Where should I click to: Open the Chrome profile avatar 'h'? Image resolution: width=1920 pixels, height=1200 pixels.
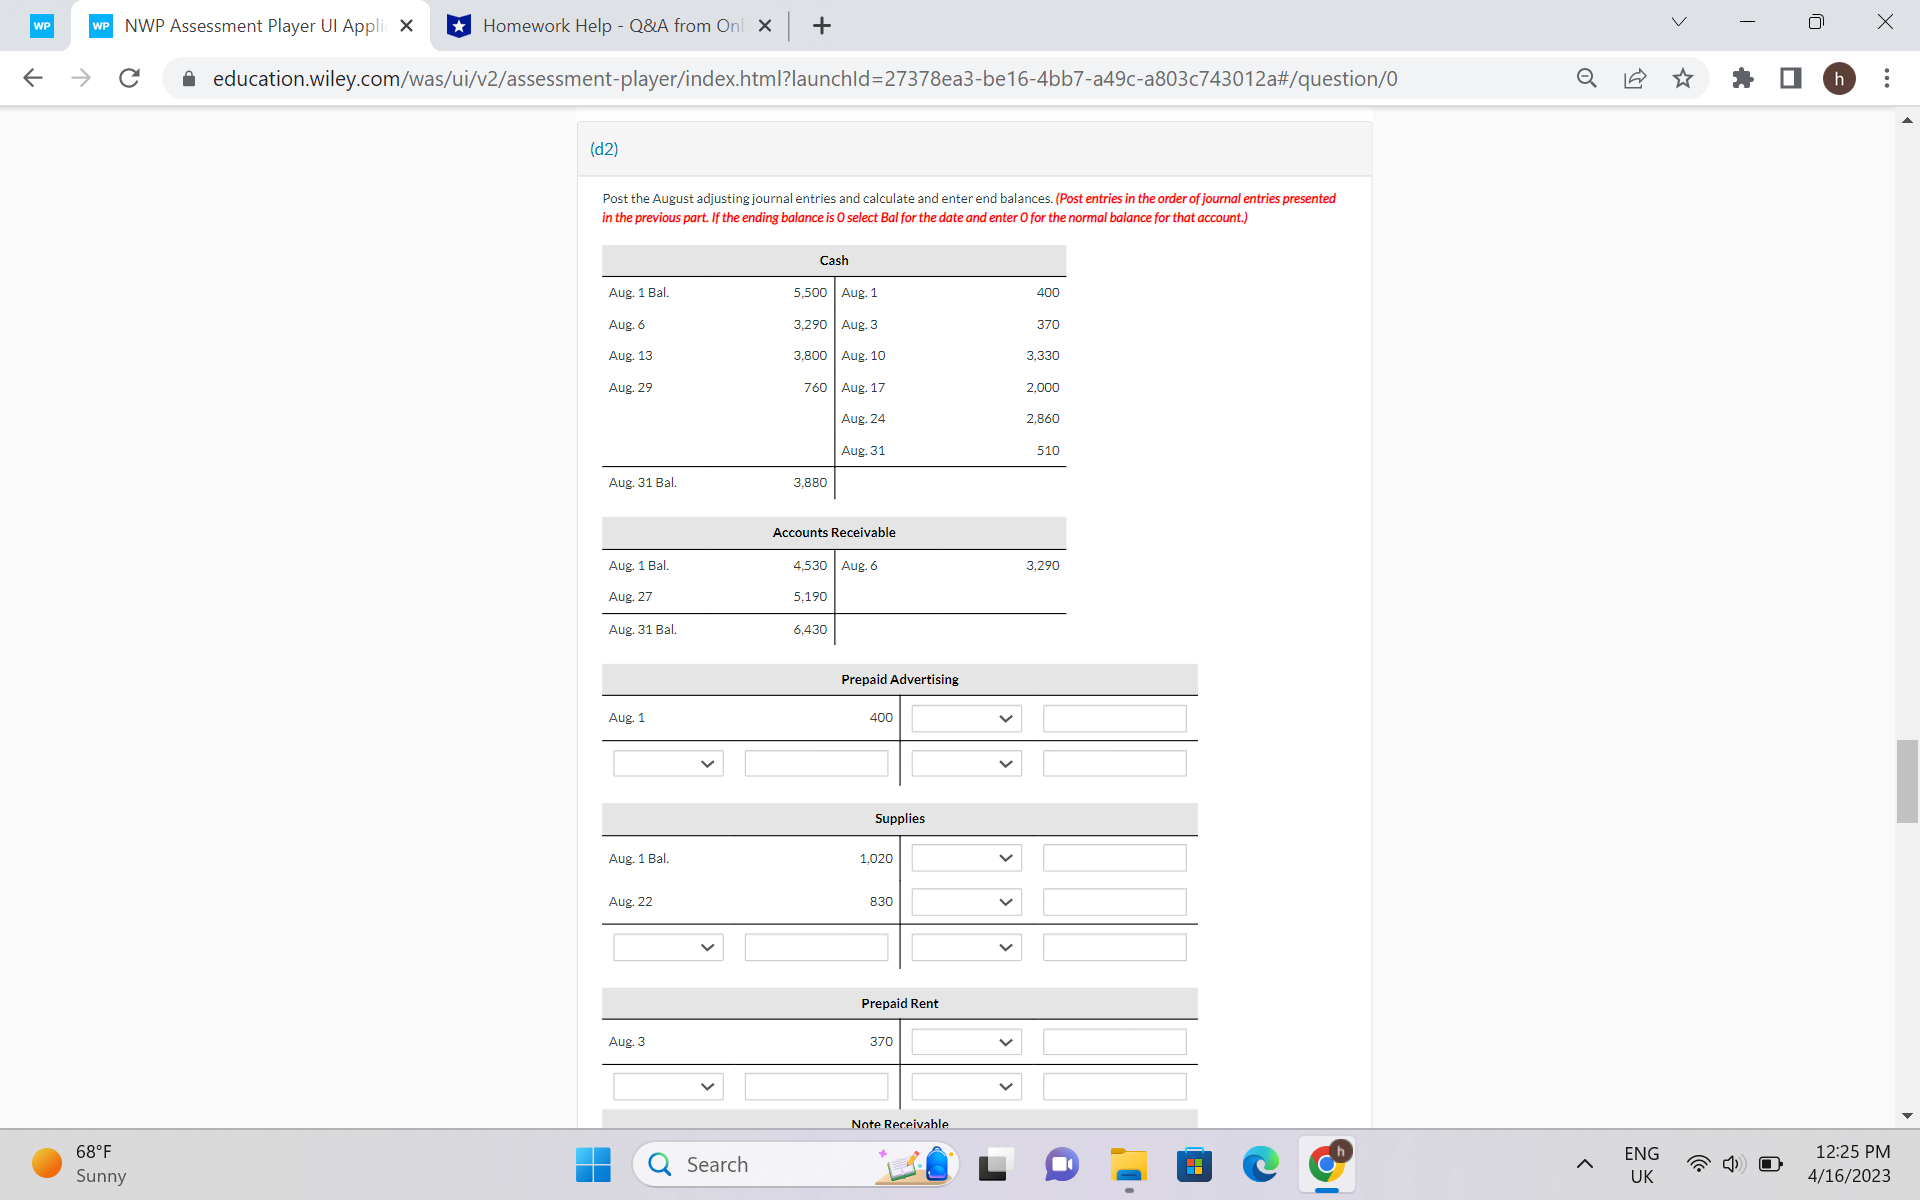click(x=1840, y=78)
